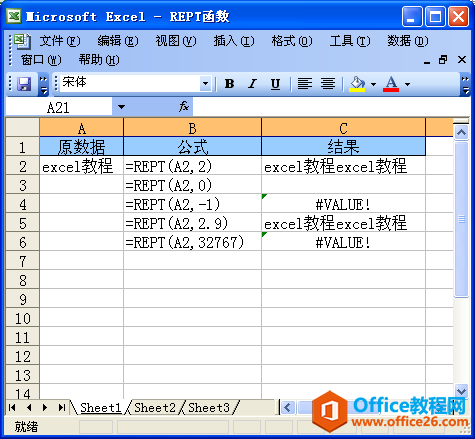Open the 数据(D) menu
This screenshot has height=439, width=475.
point(408,41)
